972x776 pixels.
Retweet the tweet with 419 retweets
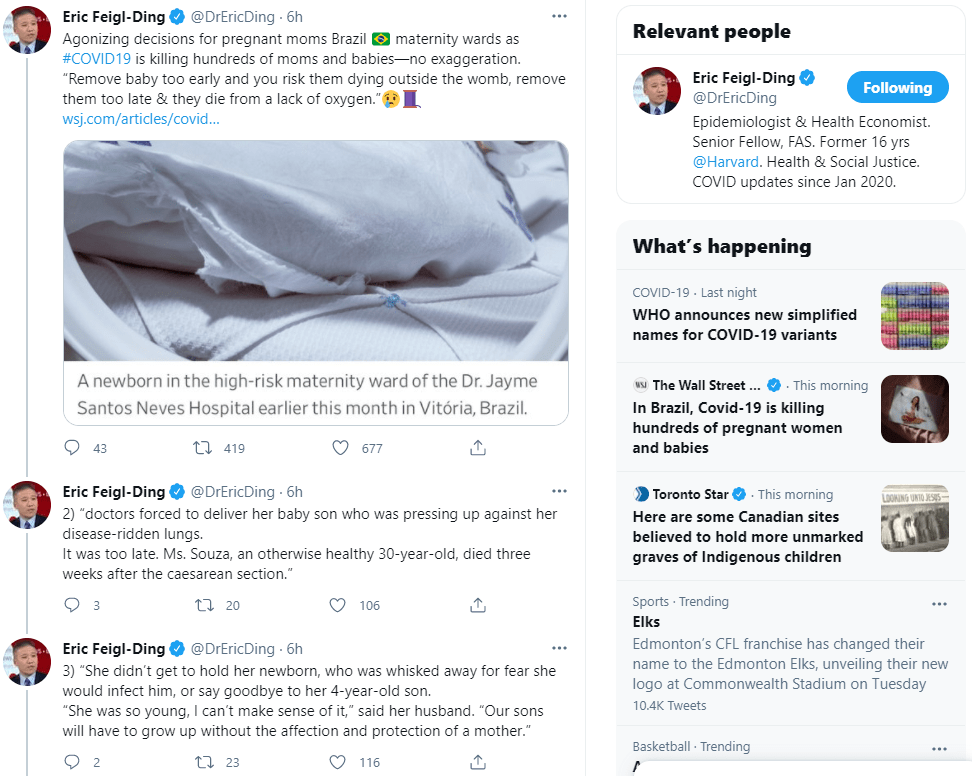click(x=204, y=448)
